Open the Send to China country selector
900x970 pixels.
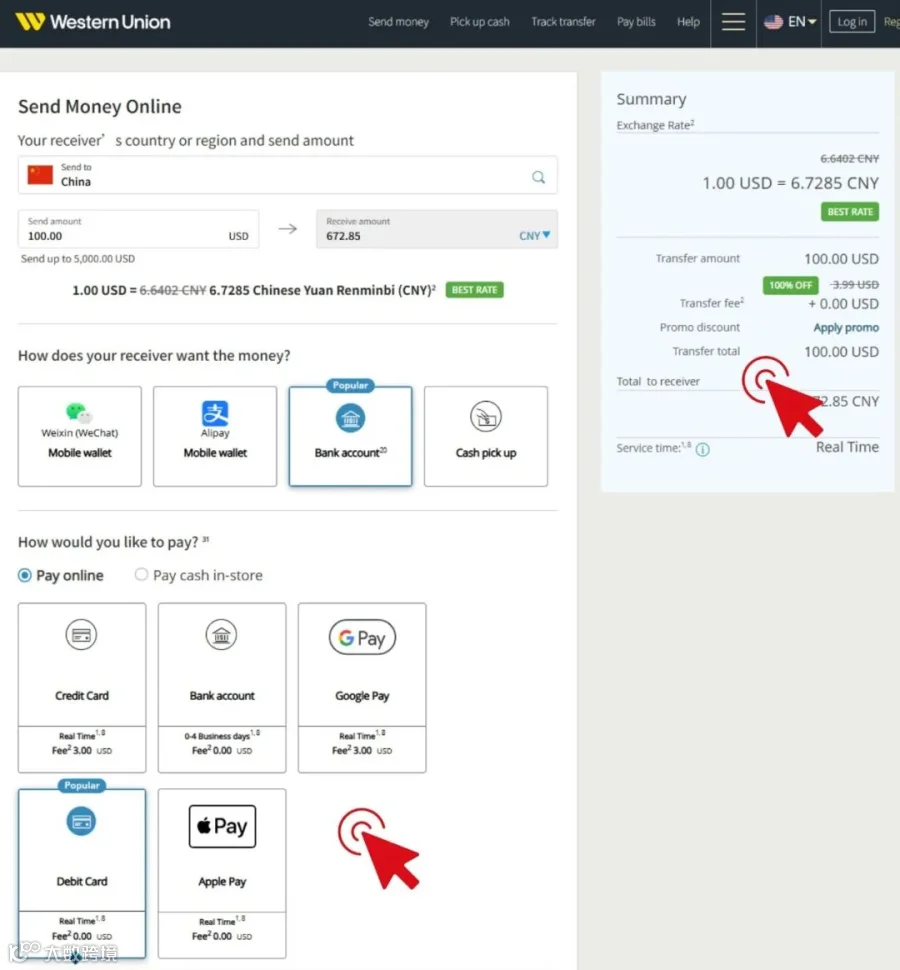pos(288,175)
